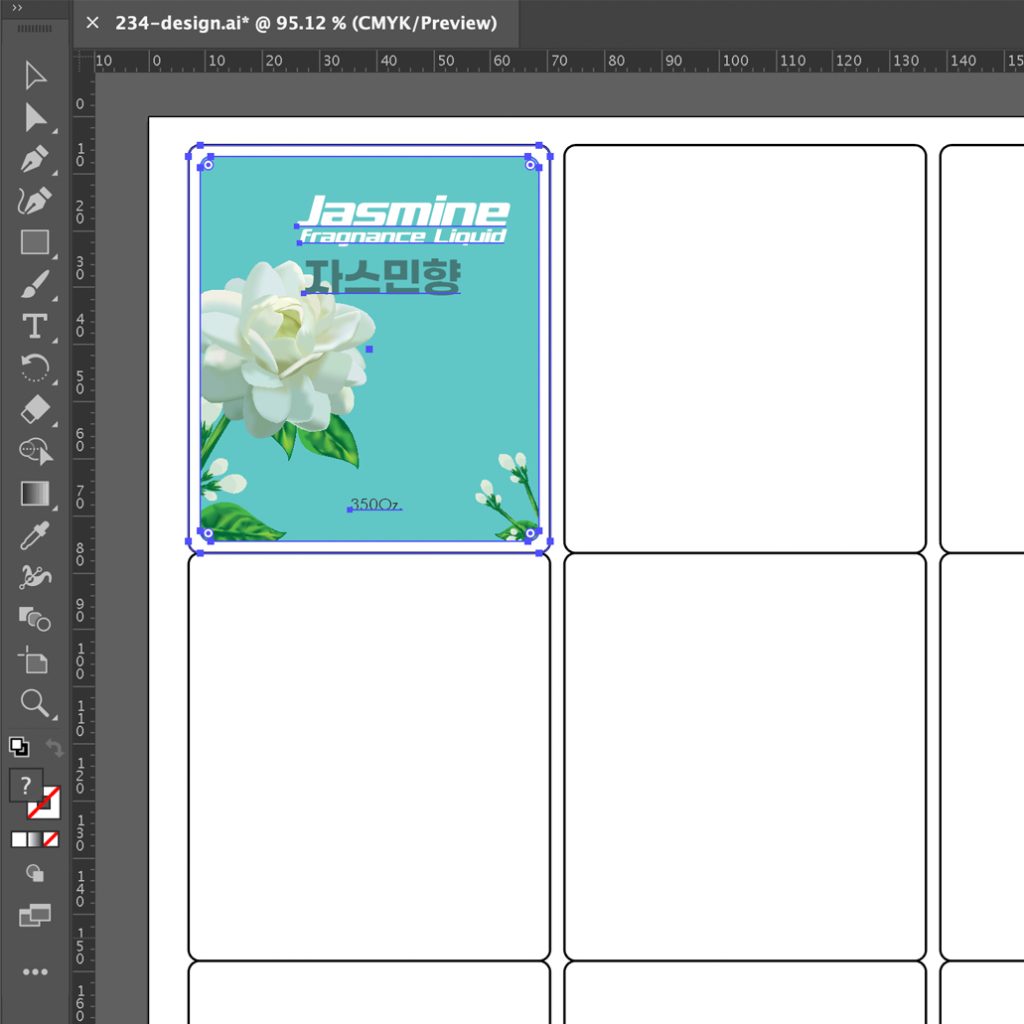Screen dimensions: 1024x1024
Task: Close the 234-design.ai document tab
Action: click(x=93, y=23)
